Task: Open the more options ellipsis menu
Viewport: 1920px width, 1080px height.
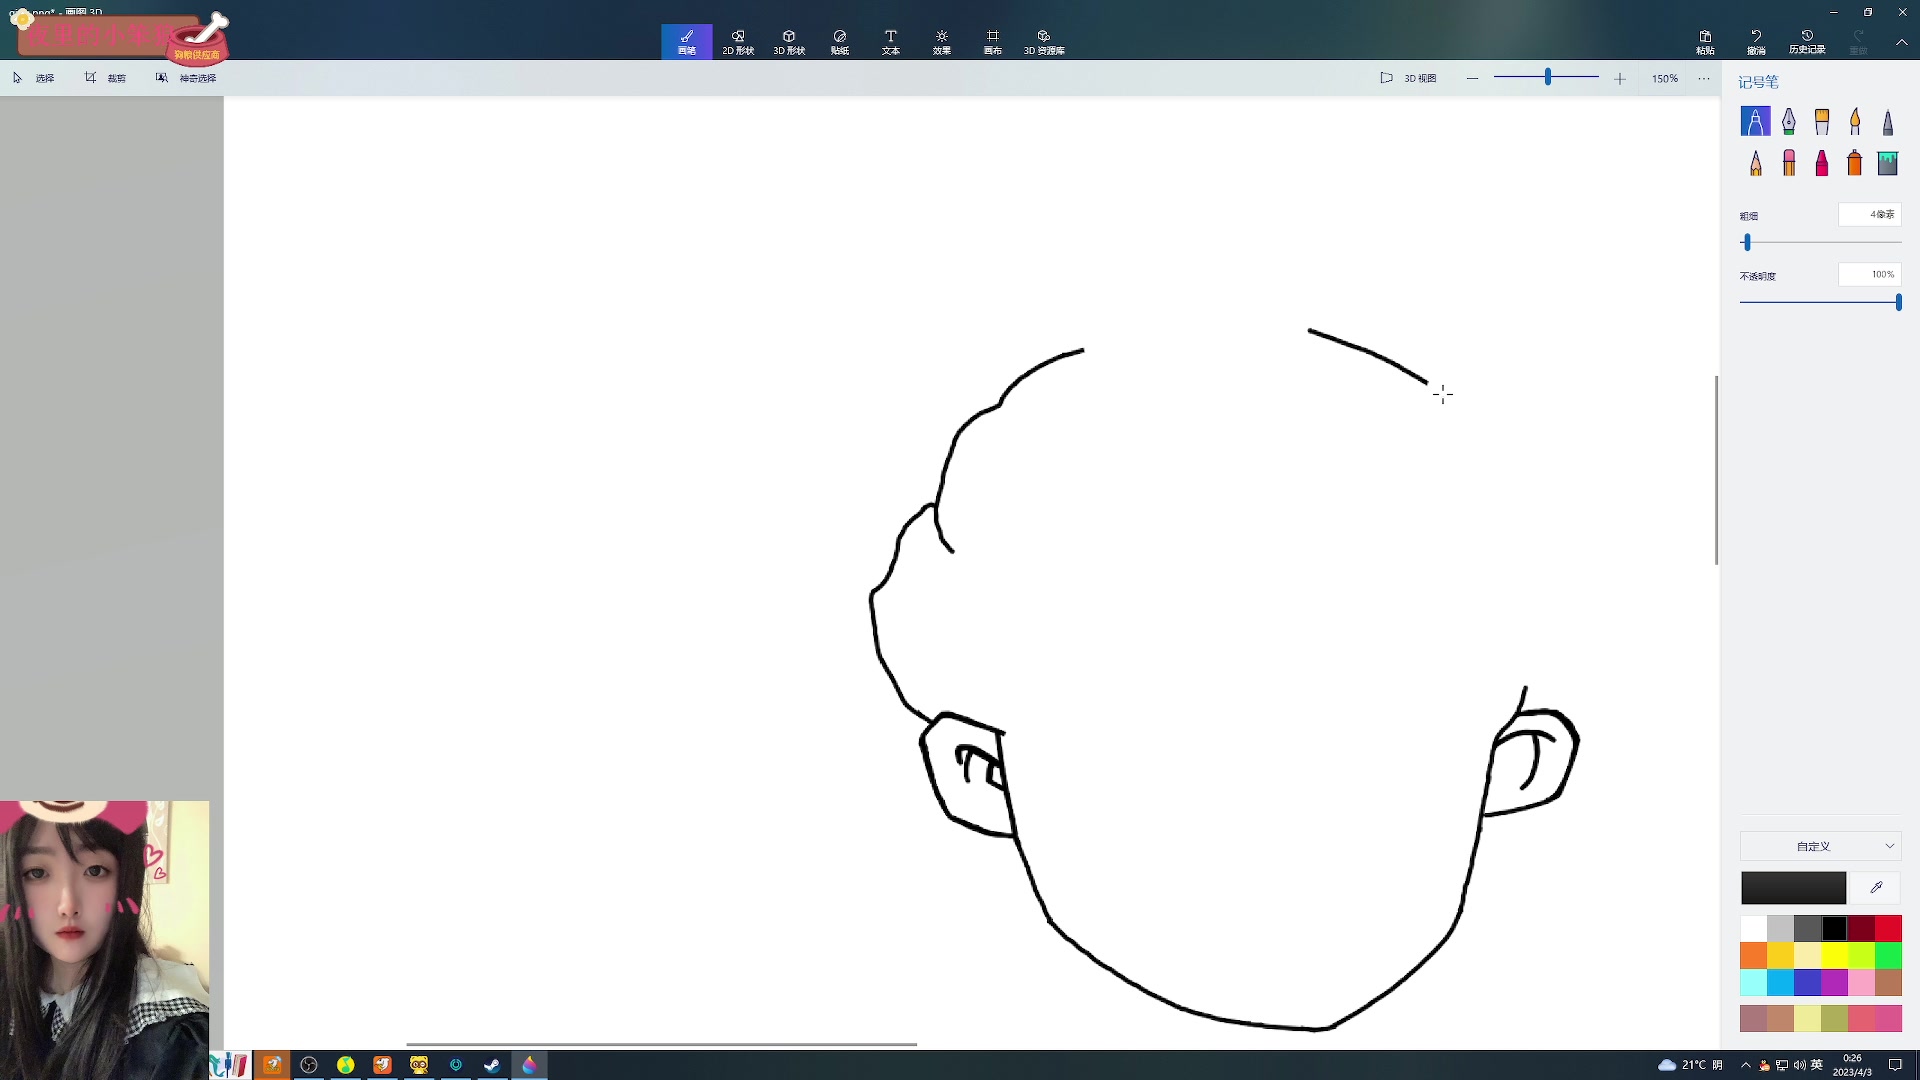Action: (1704, 78)
